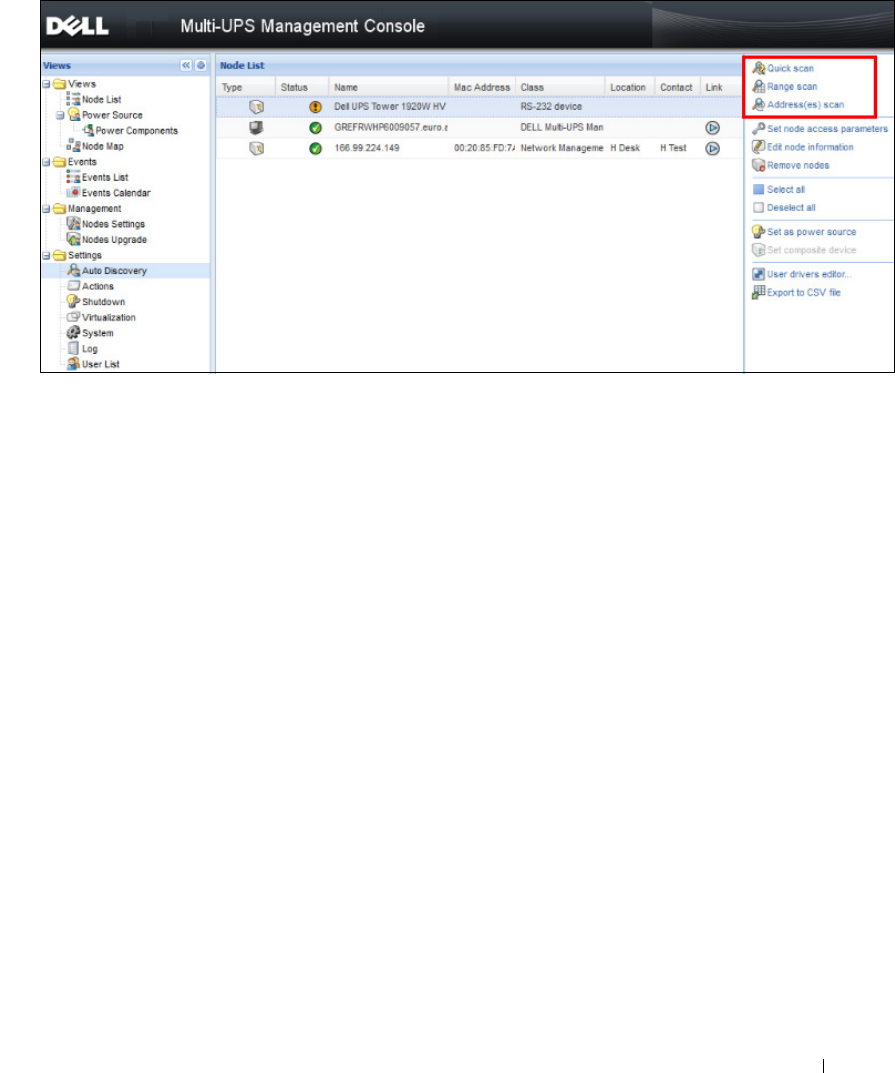895x1073 pixels.
Task: Click Edit node information
Action: (810, 147)
